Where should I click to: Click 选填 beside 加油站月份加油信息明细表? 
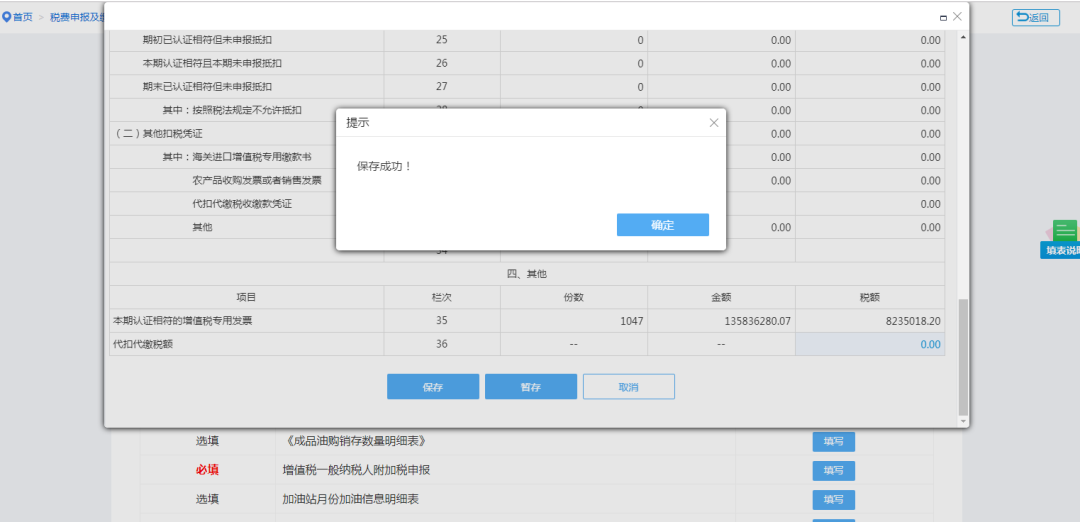pyautogui.click(x=207, y=499)
